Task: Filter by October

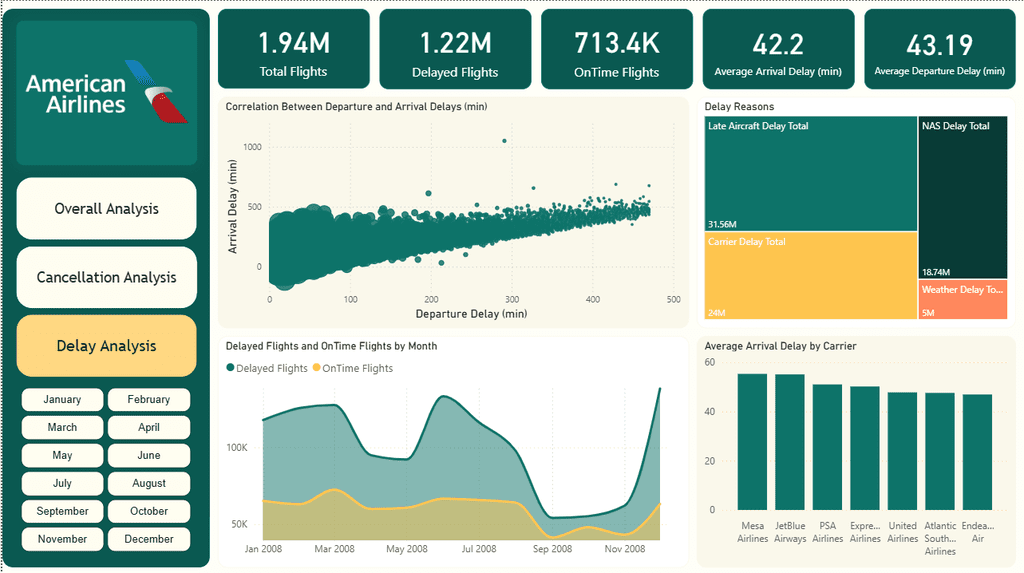Action: [149, 511]
